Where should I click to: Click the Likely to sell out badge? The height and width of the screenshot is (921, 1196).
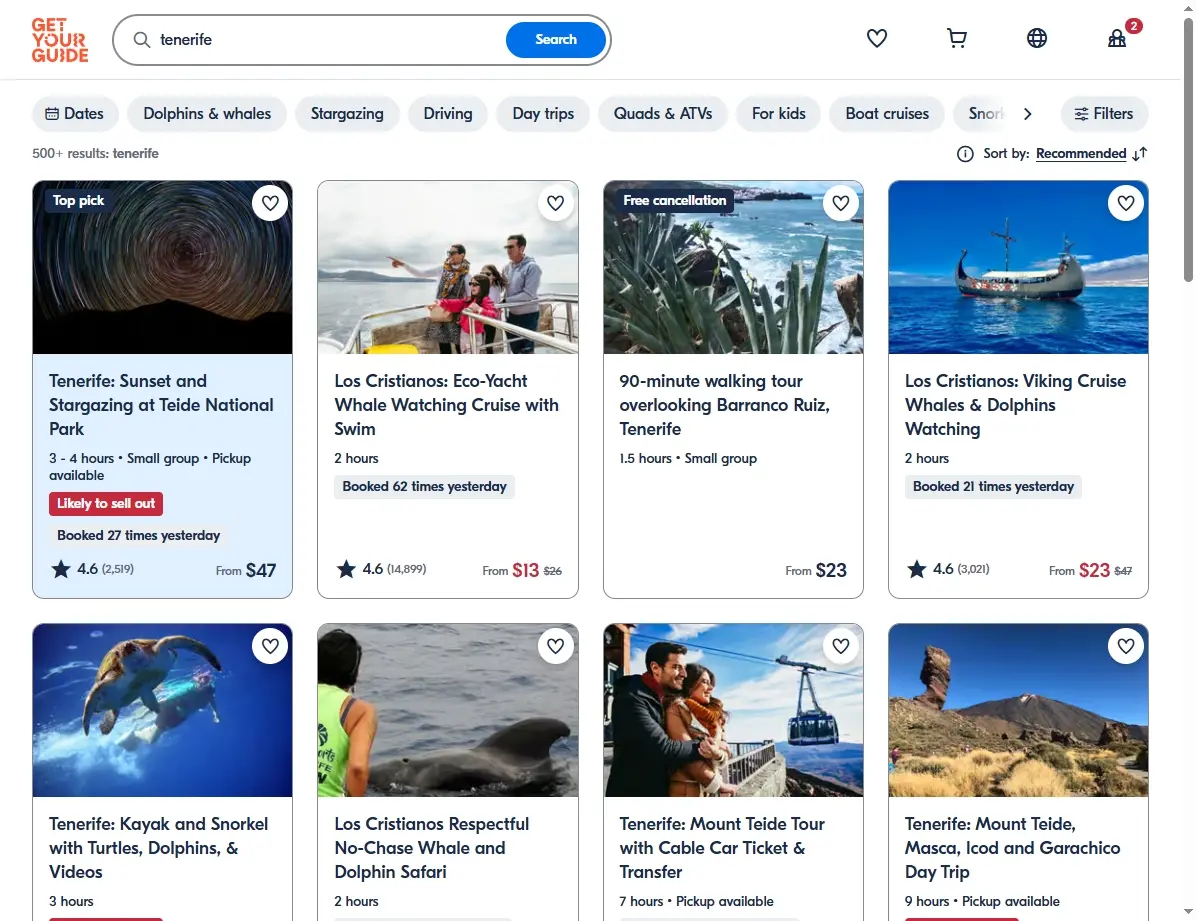pyautogui.click(x=106, y=504)
